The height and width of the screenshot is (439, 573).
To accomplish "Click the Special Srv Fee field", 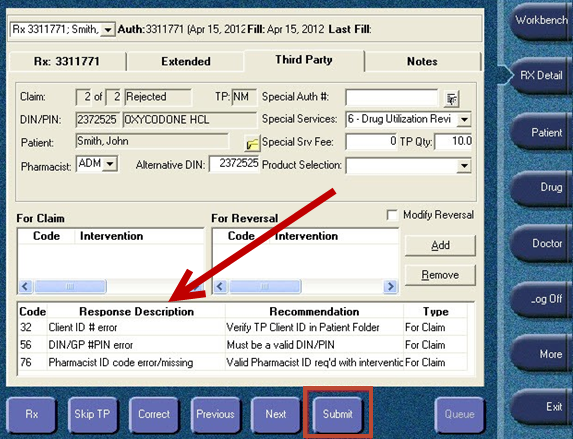I will [371, 141].
